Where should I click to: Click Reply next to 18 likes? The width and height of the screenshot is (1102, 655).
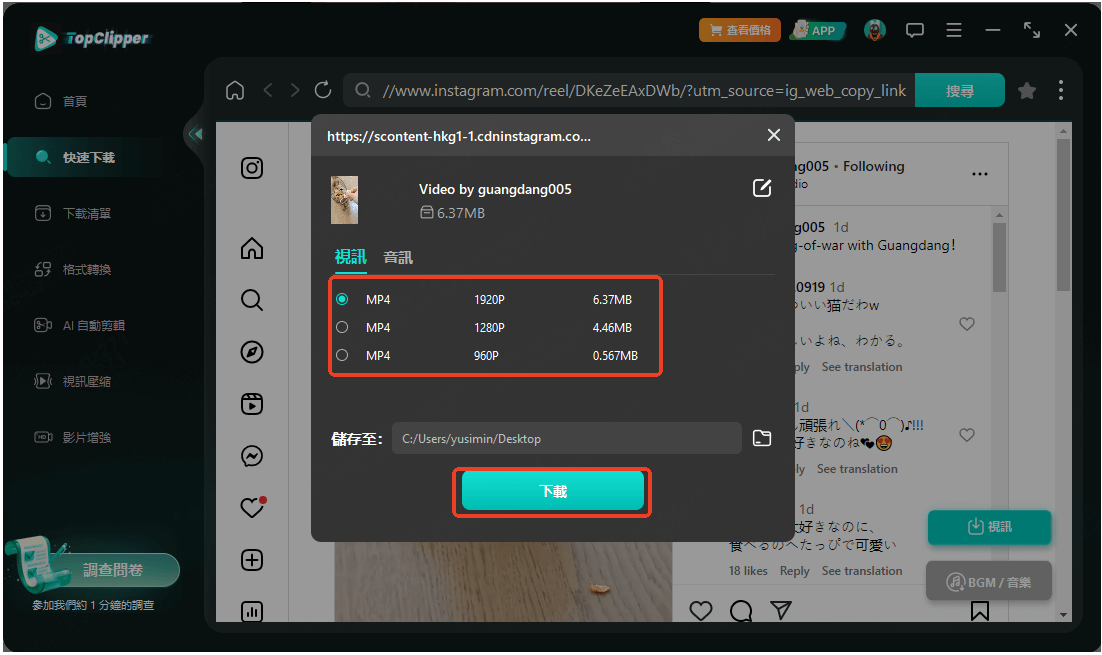point(794,571)
